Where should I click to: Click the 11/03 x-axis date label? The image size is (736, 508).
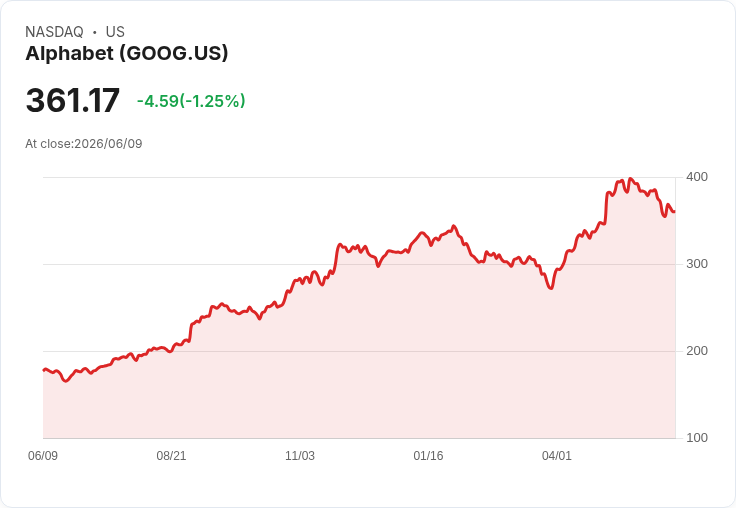pos(300,455)
